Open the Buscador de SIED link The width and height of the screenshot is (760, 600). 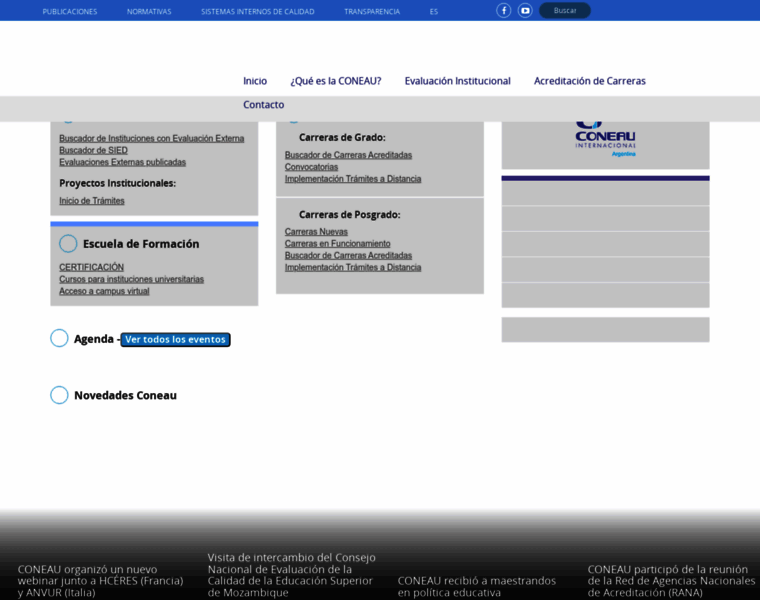[x=94, y=150]
